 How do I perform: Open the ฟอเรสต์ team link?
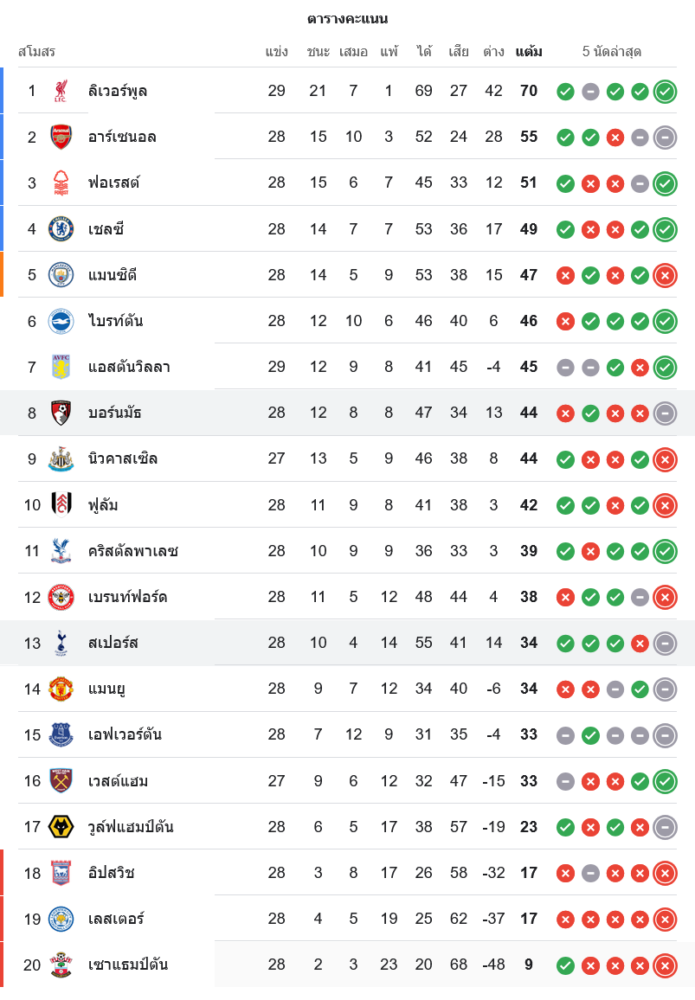(114, 183)
